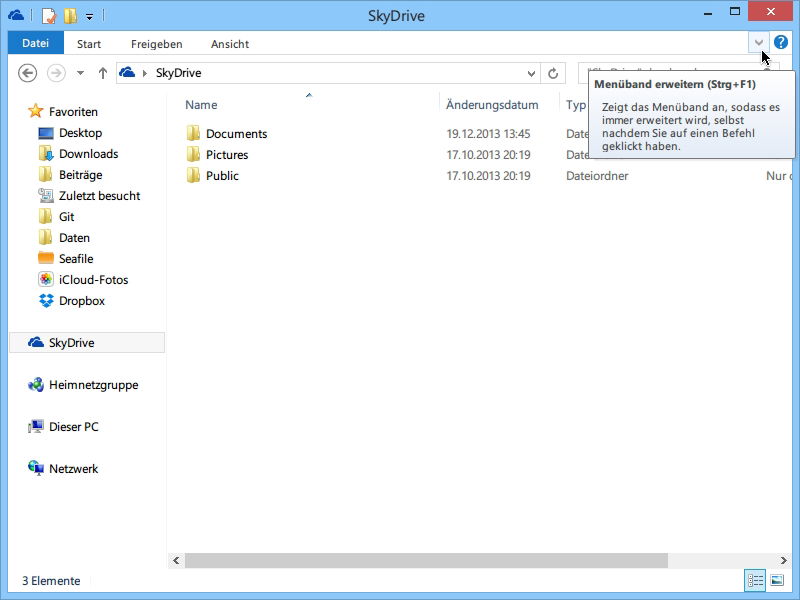This screenshot has width=800, height=600.
Task: Click the horizontal scrollbar thumb
Action: click(x=426, y=560)
